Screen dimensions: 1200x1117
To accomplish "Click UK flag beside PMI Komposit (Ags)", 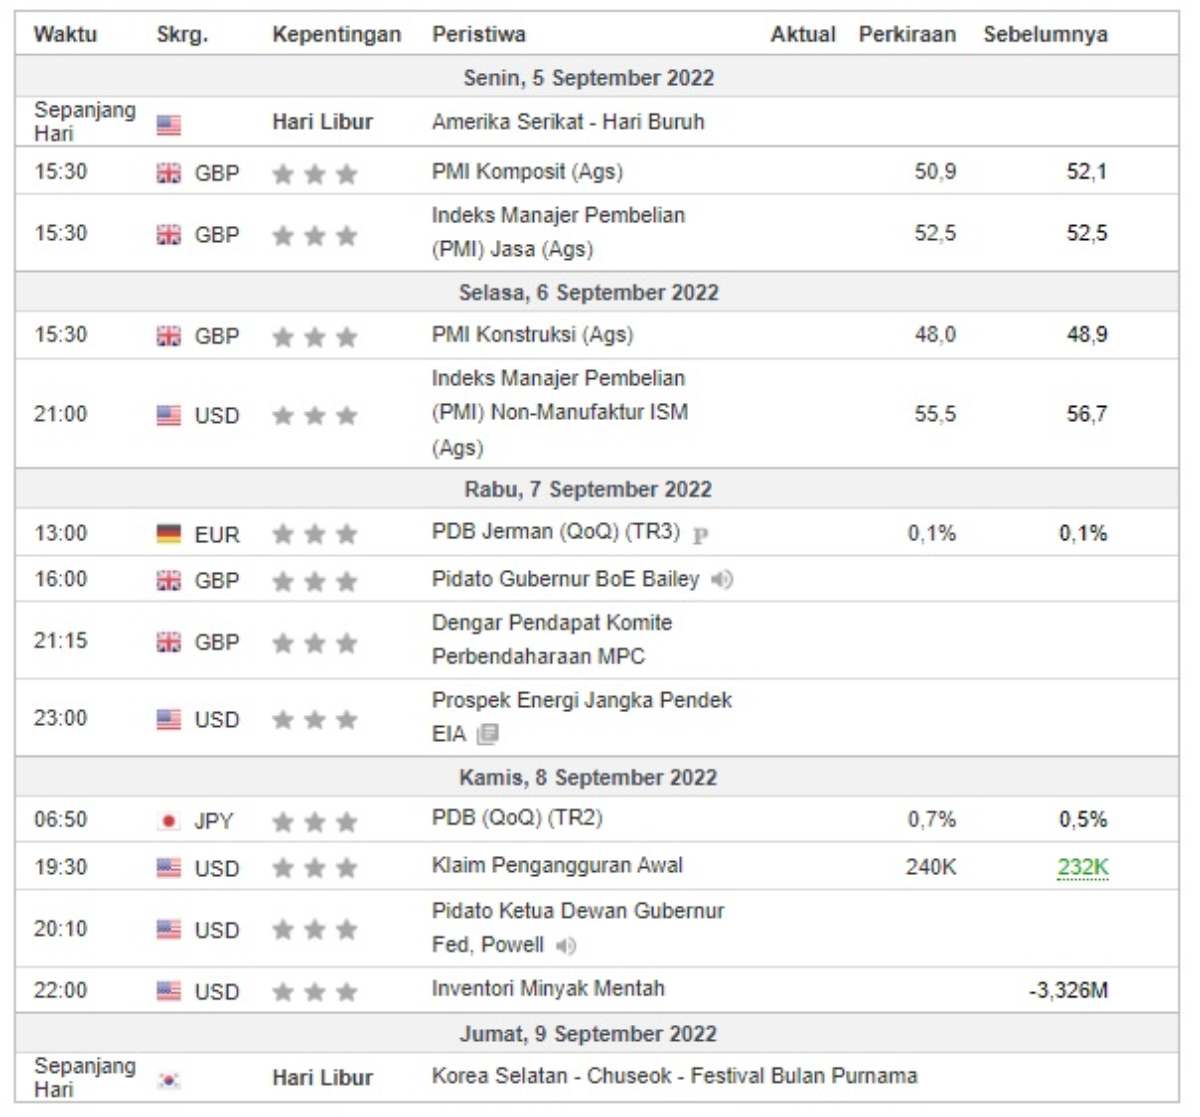I will point(169,174).
